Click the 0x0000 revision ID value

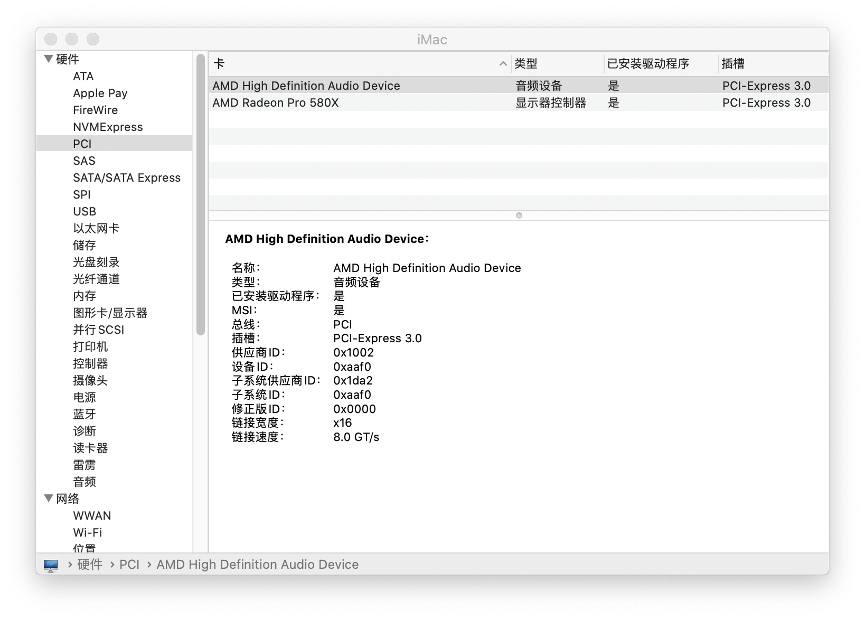pyautogui.click(x=355, y=409)
